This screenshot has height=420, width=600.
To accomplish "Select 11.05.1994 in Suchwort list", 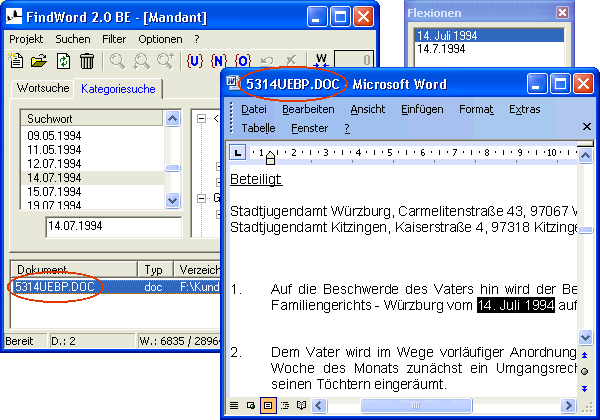I will [x=92, y=150].
